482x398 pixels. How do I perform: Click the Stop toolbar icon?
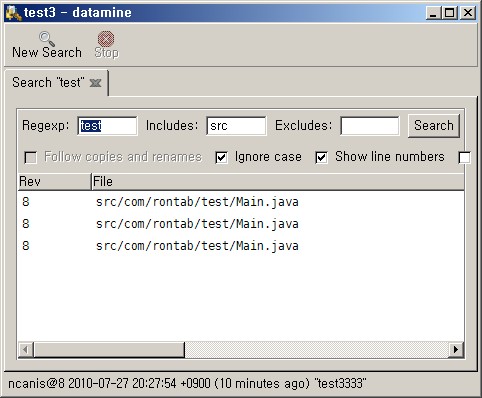(x=106, y=39)
